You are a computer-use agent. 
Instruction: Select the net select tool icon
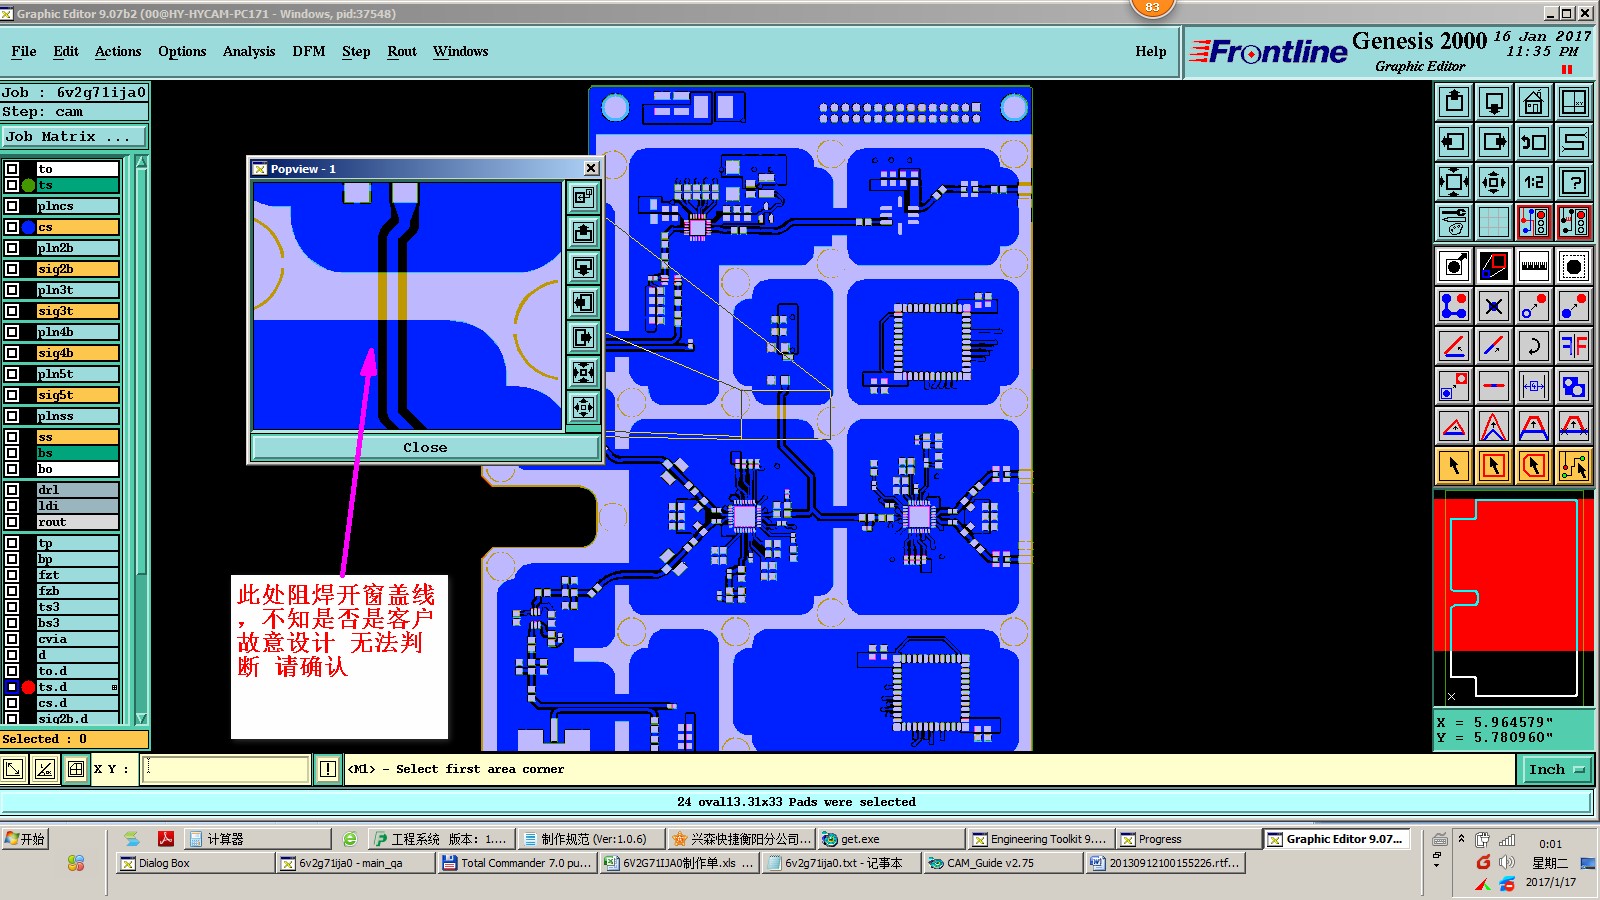coord(1574,465)
